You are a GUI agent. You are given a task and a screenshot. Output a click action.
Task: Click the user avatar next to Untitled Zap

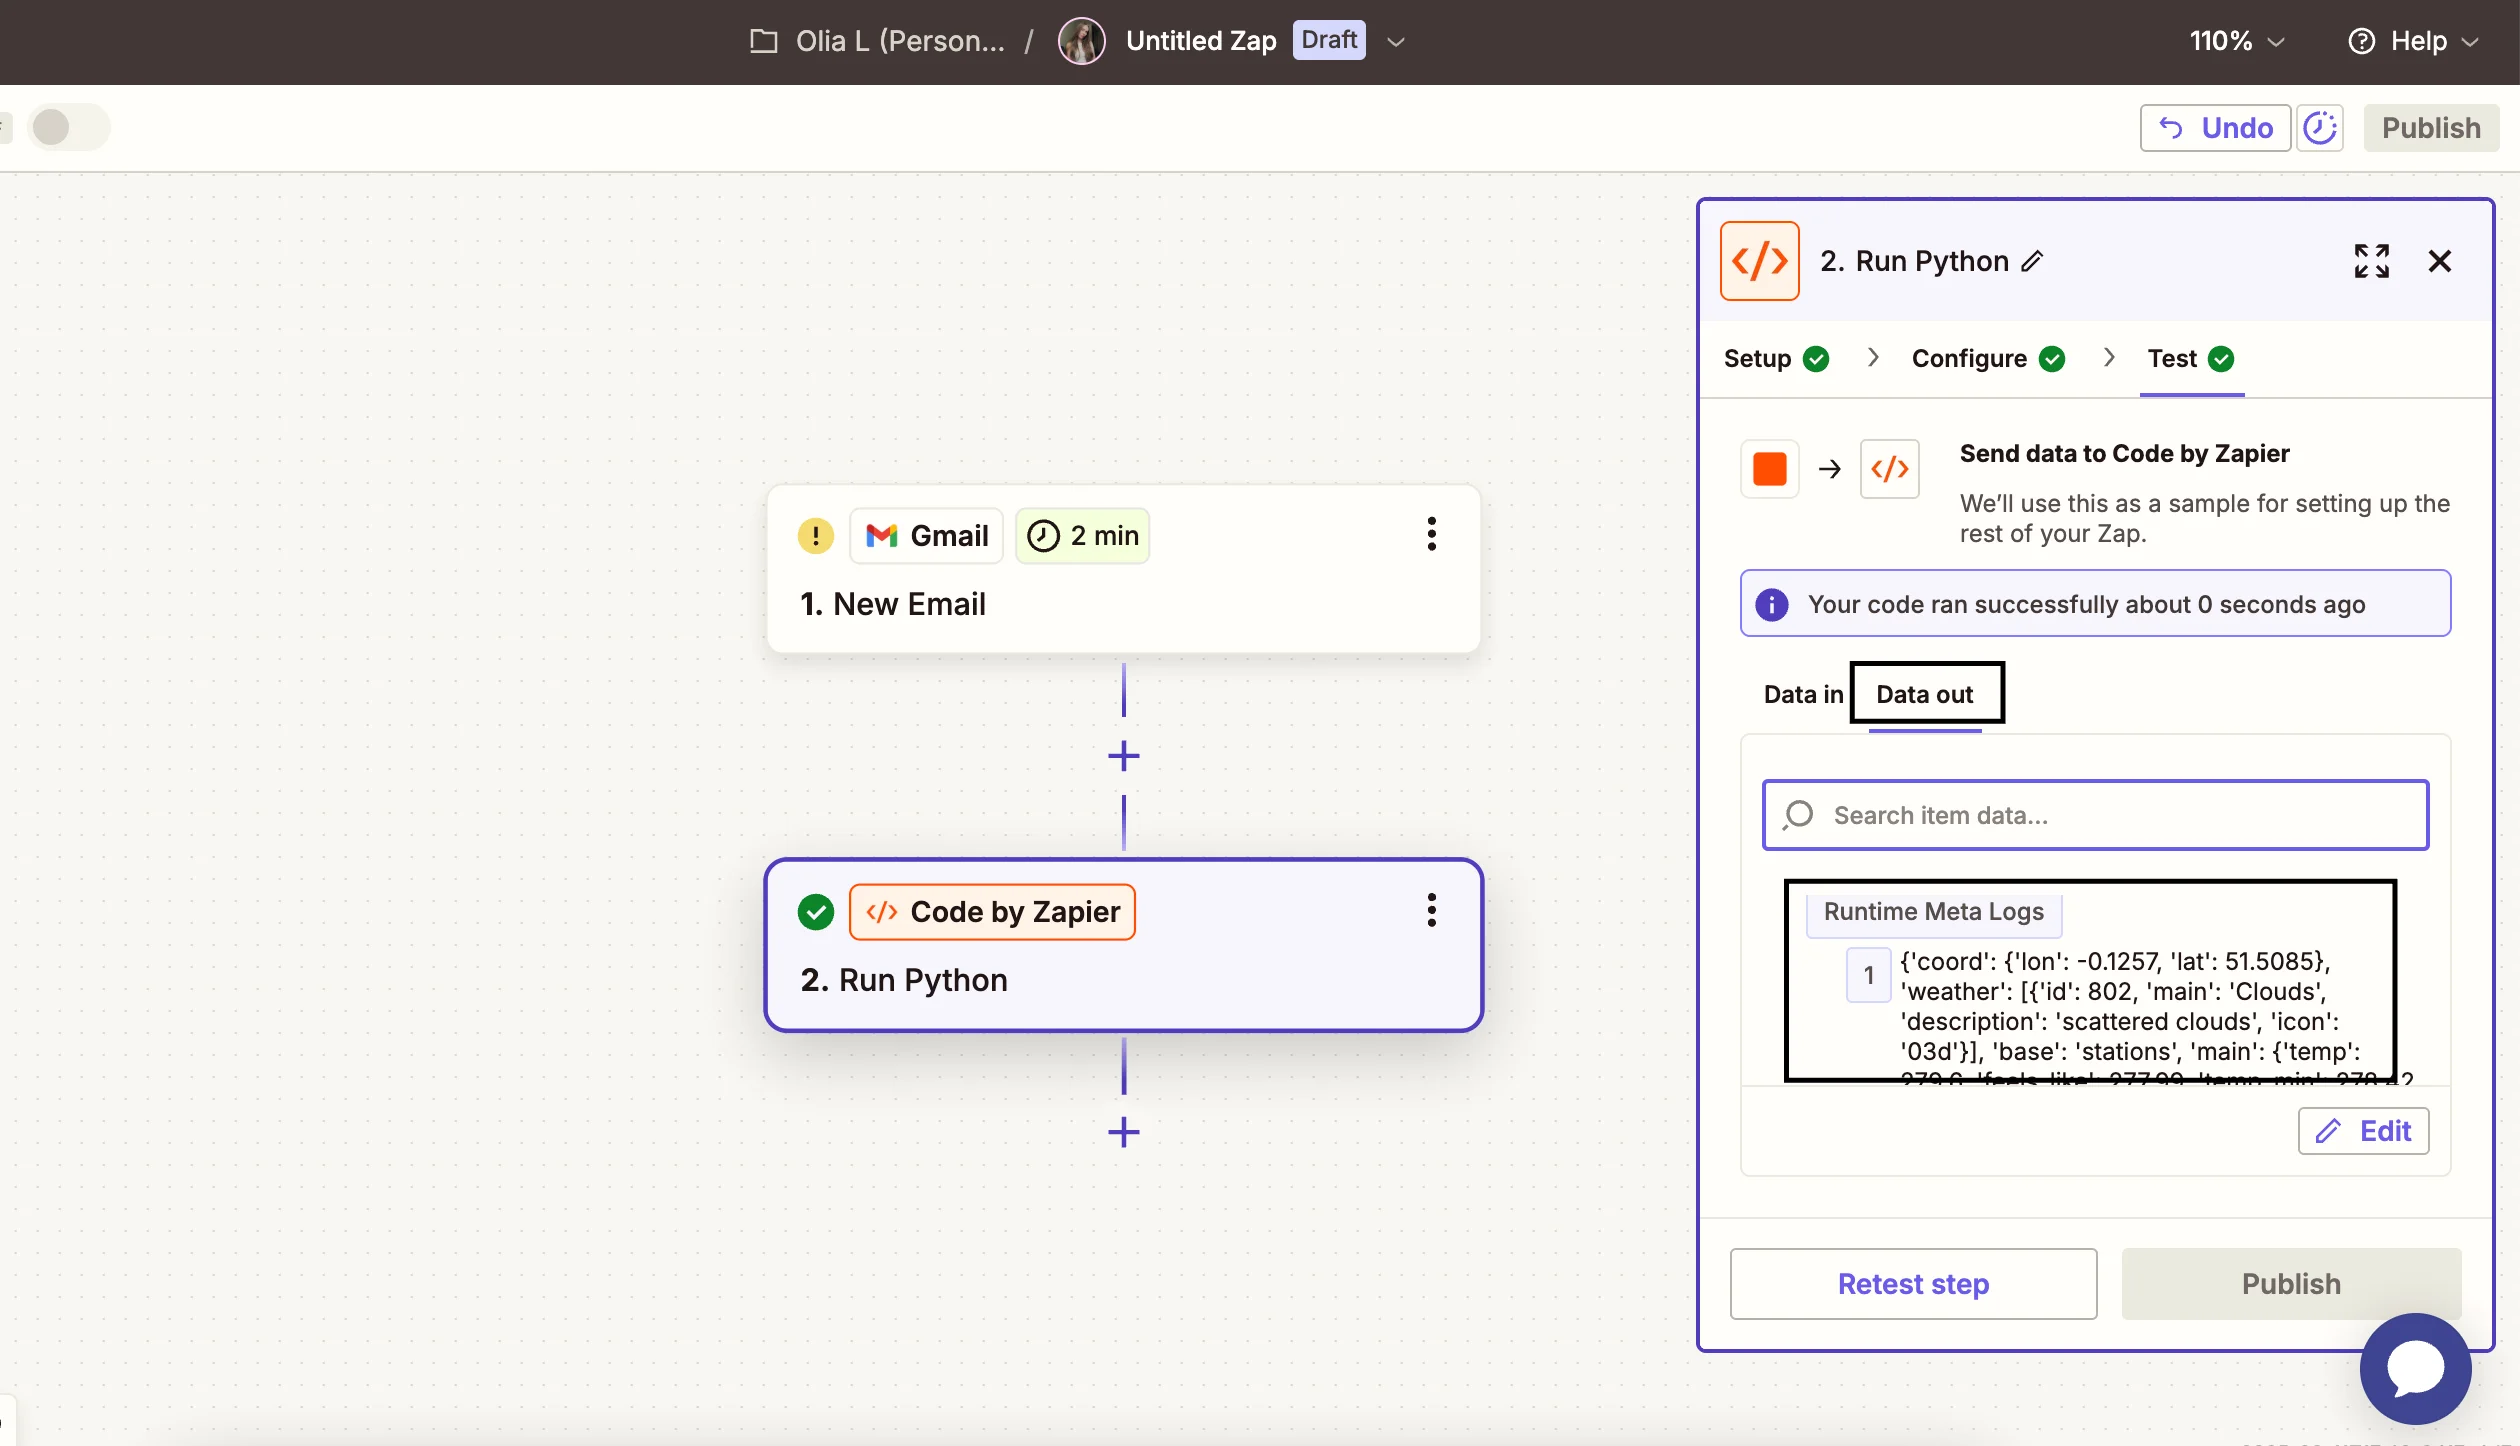pos(1082,41)
